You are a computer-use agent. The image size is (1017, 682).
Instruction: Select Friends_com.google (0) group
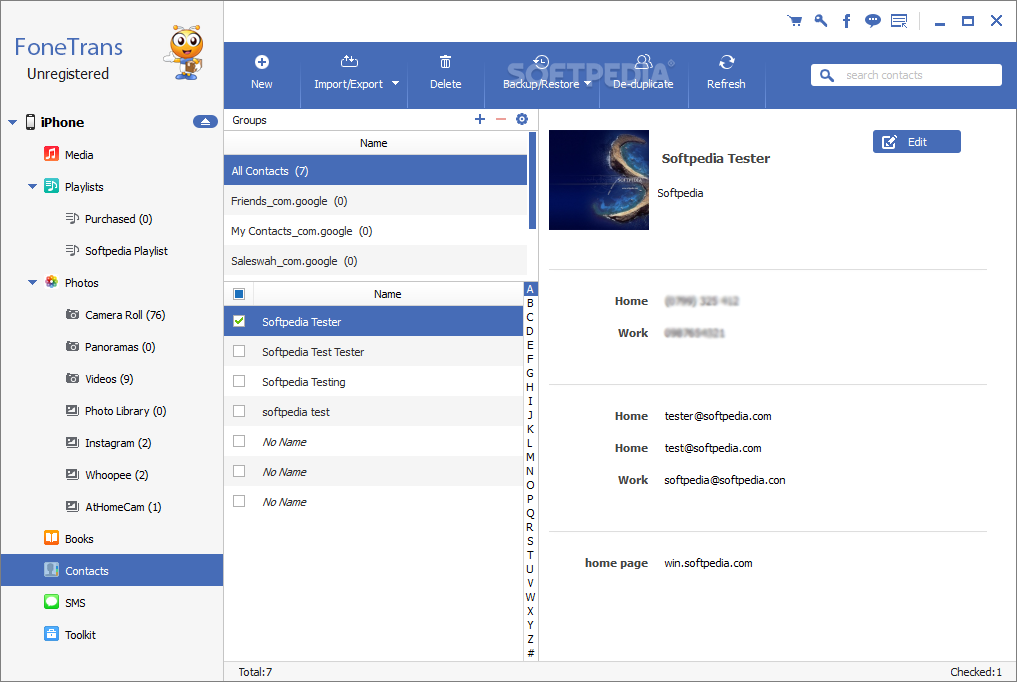tap(376, 201)
